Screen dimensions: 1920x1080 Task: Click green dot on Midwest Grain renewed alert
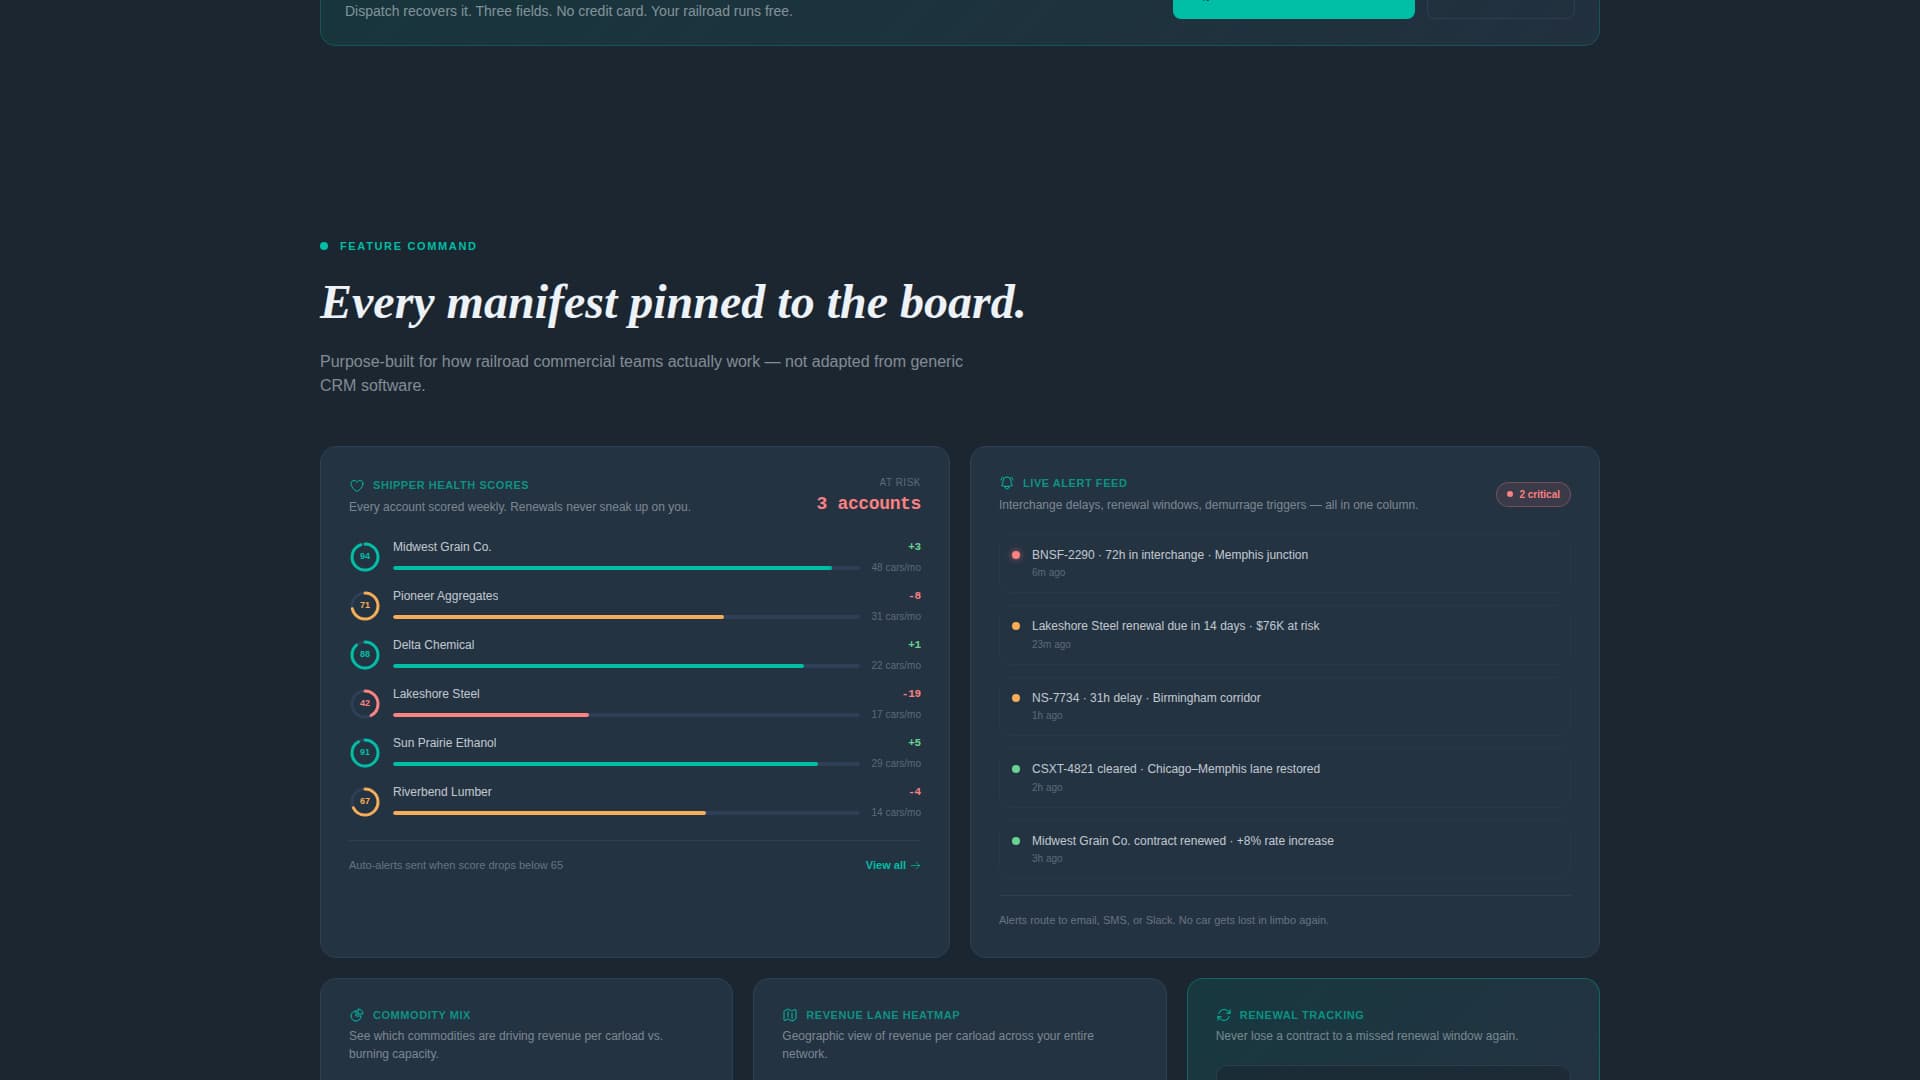tap(1016, 841)
